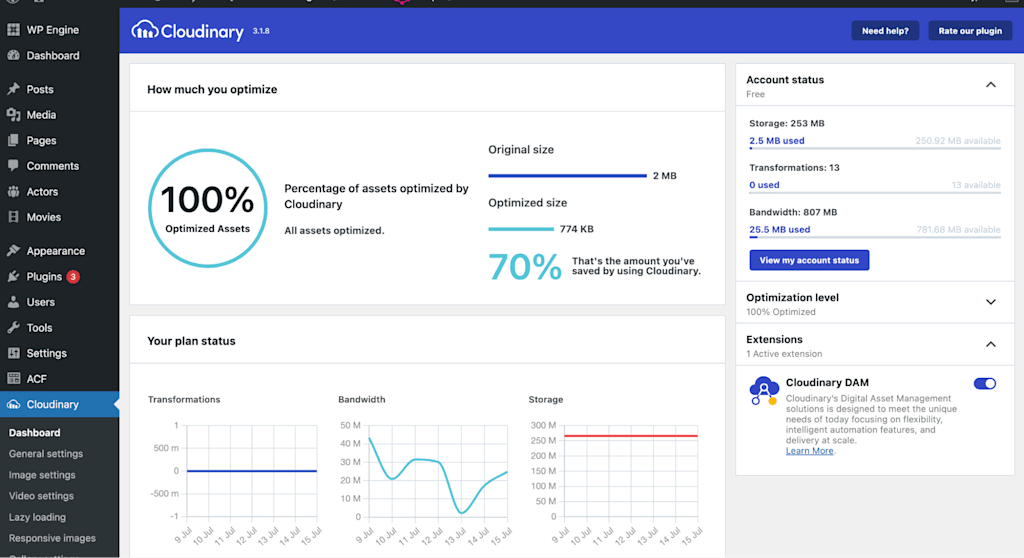The width and height of the screenshot is (1024, 558).
Task: Open Lazy loading submenu item
Action: 37,517
